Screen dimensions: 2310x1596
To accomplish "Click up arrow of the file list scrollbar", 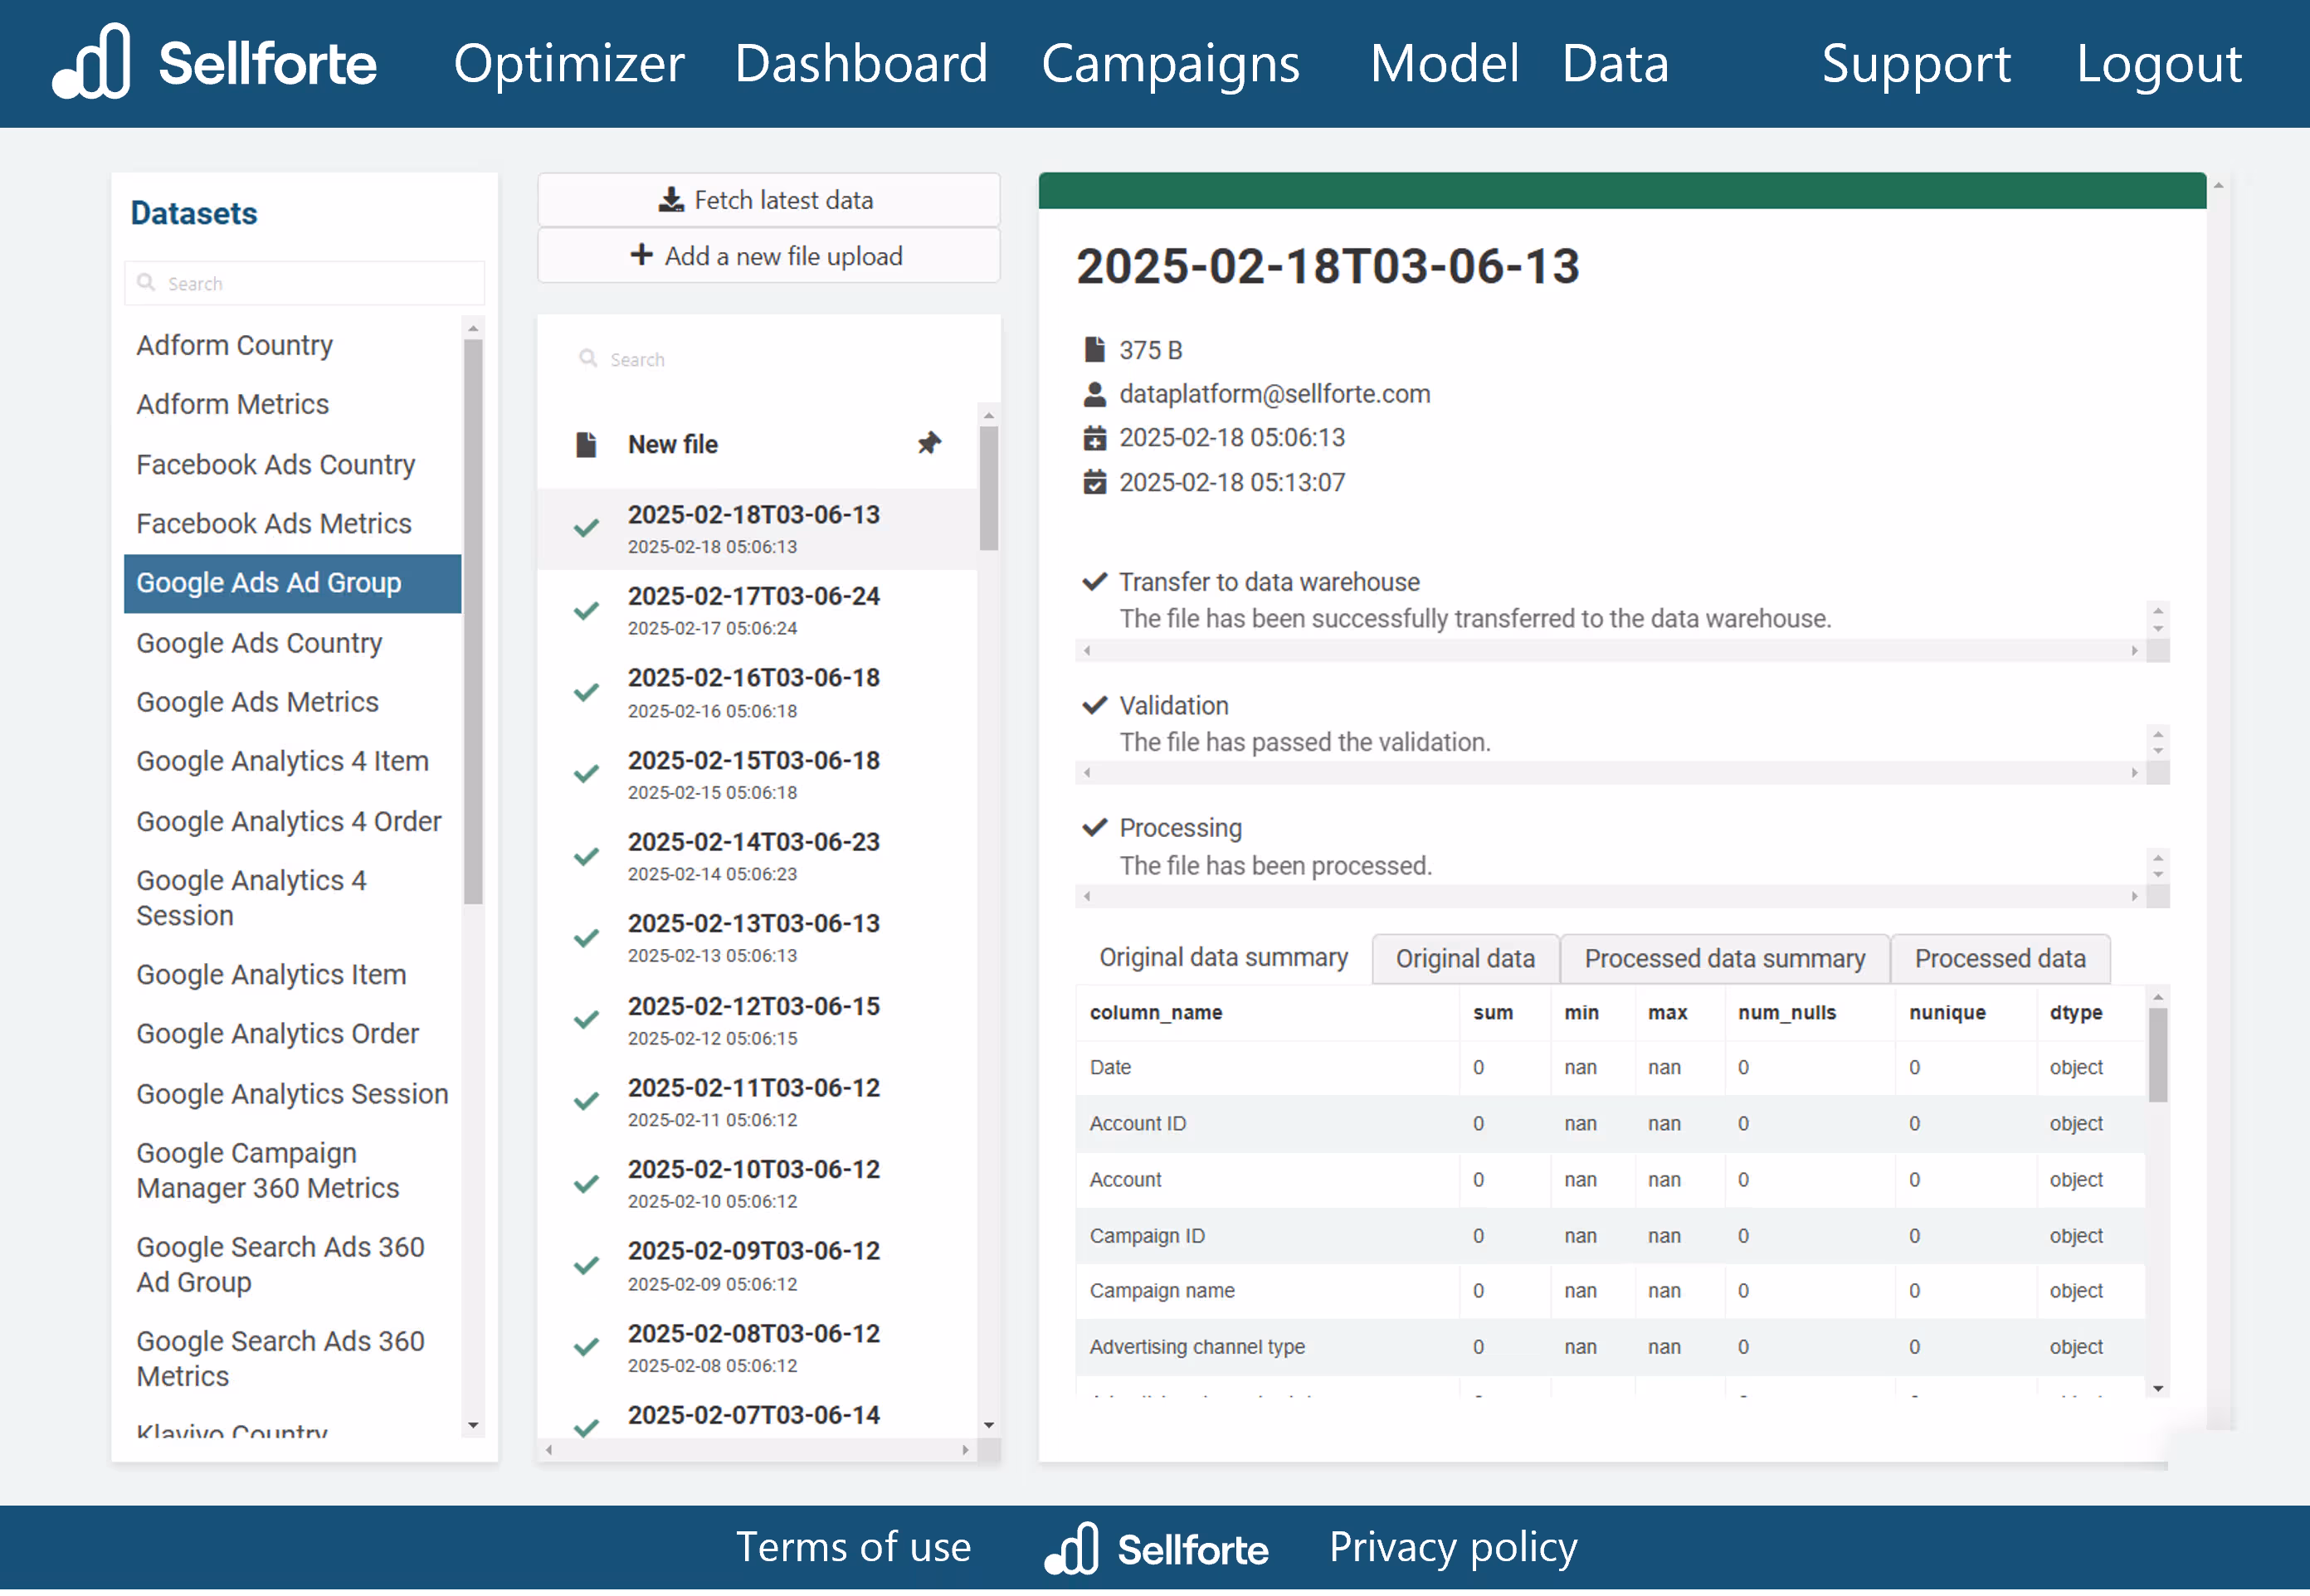I will [989, 414].
